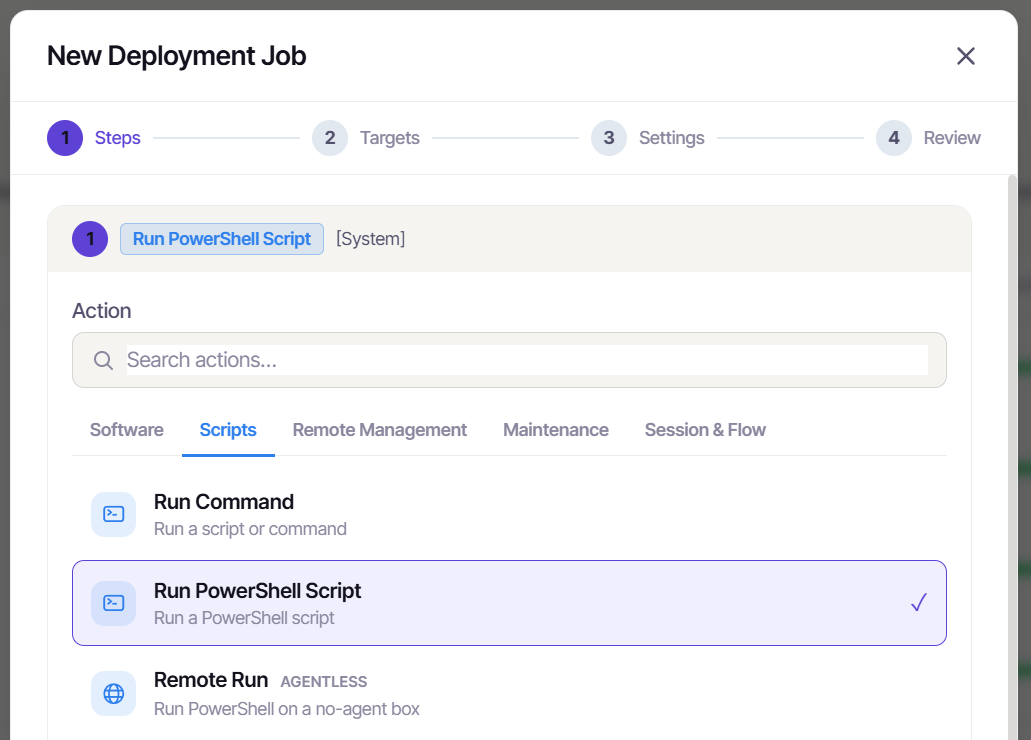The height and width of the screenshot is (740, 1031).
Task: Click the step number 1 circle in the step header
Action: coord(90,239)
